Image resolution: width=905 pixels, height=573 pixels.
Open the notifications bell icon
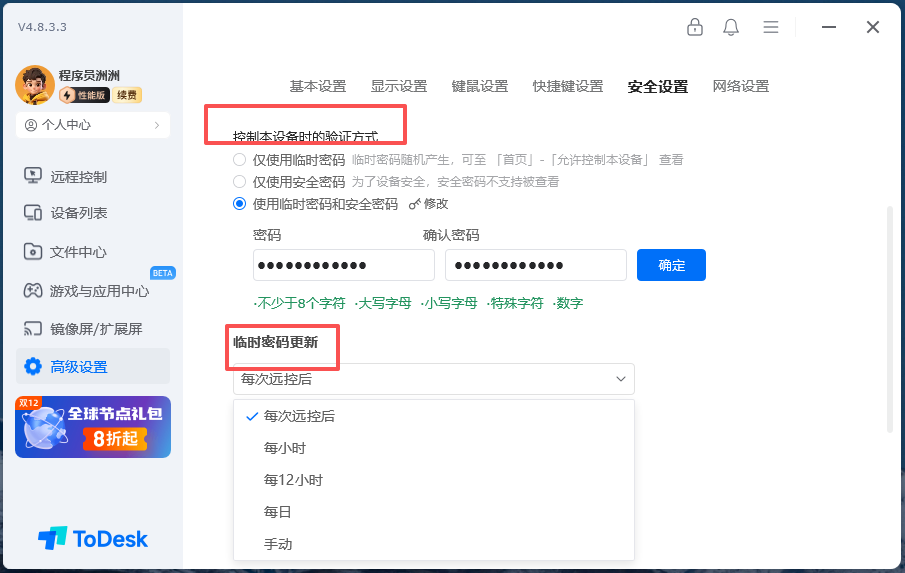point(731,27)
